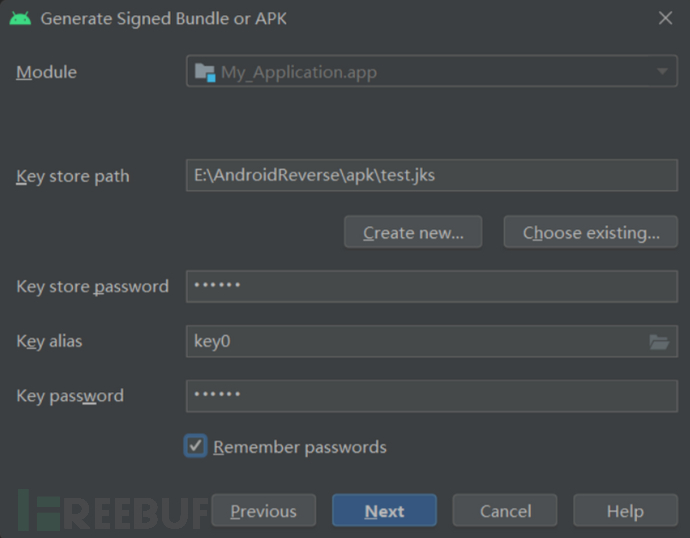Screen dimensions: 690x538
Task: Expand the Module dropdown arrow
Action: [662, 71]
